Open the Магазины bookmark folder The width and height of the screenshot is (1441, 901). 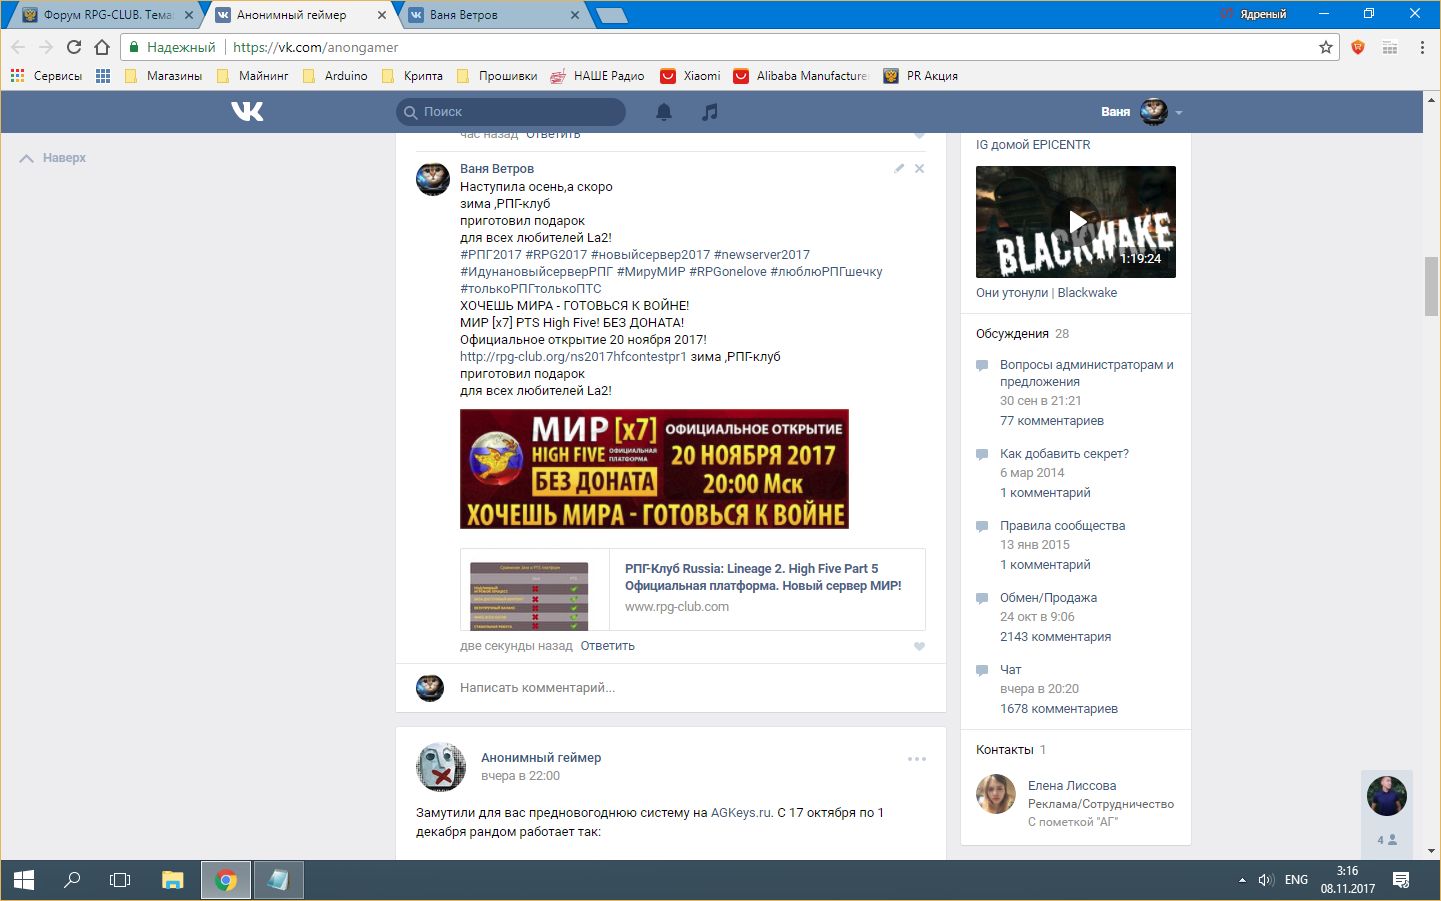tap(164, 76)
